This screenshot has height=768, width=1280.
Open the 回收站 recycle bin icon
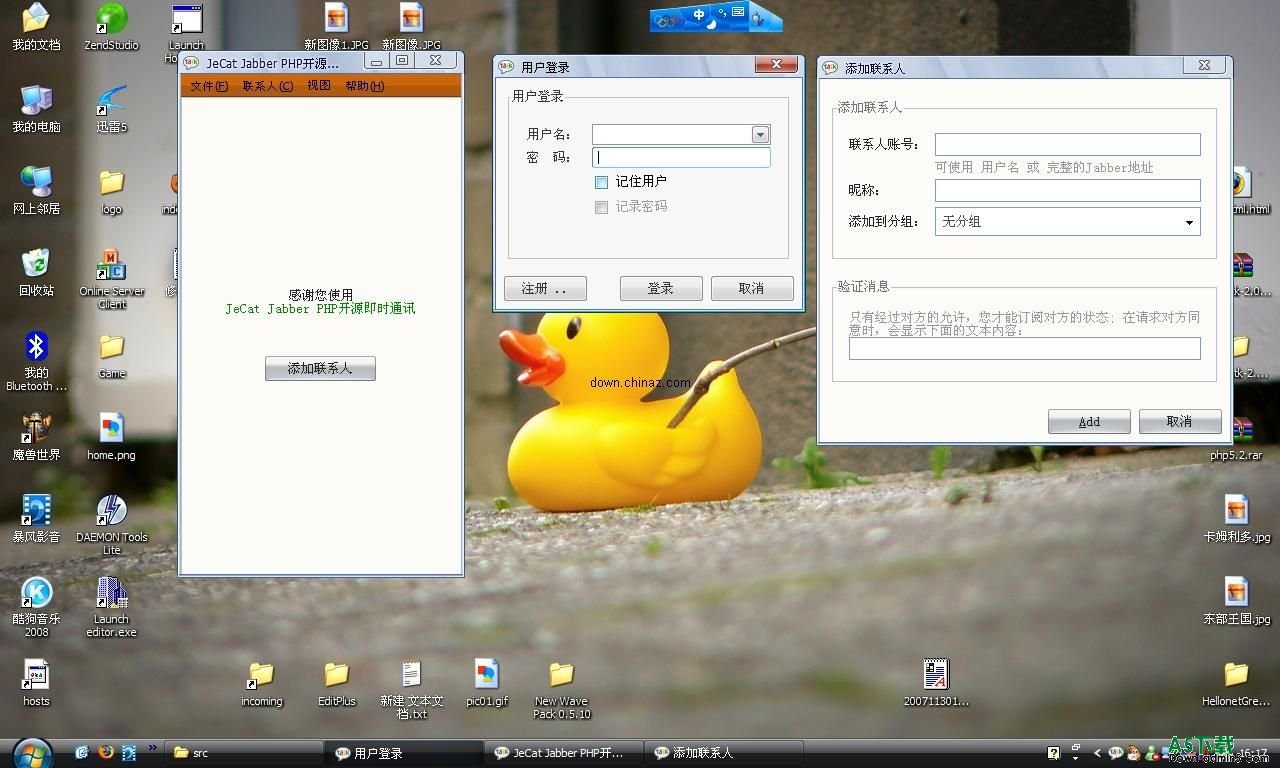pyautogui.click(x=36, y=265)
